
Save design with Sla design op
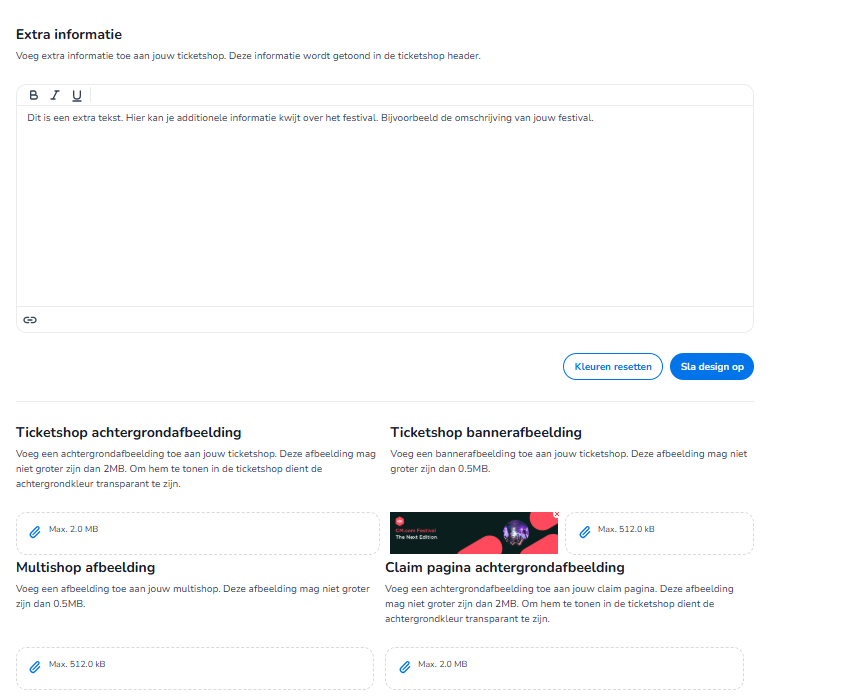pos(711,367)
